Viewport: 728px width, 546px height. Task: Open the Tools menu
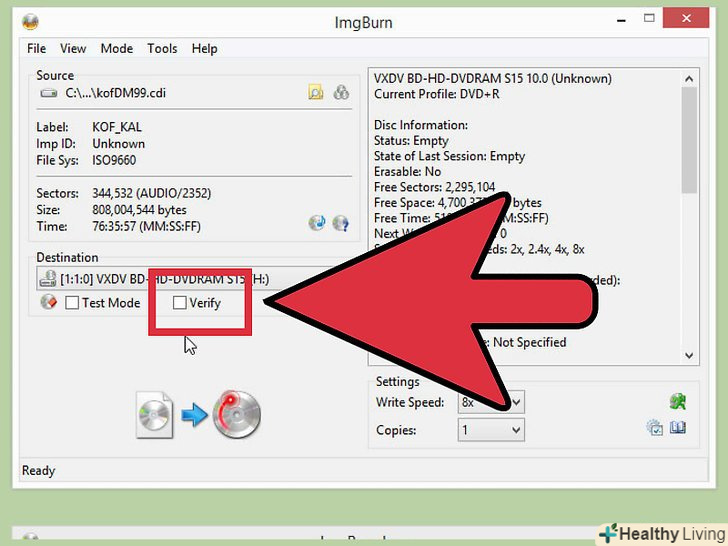point(162,48)
